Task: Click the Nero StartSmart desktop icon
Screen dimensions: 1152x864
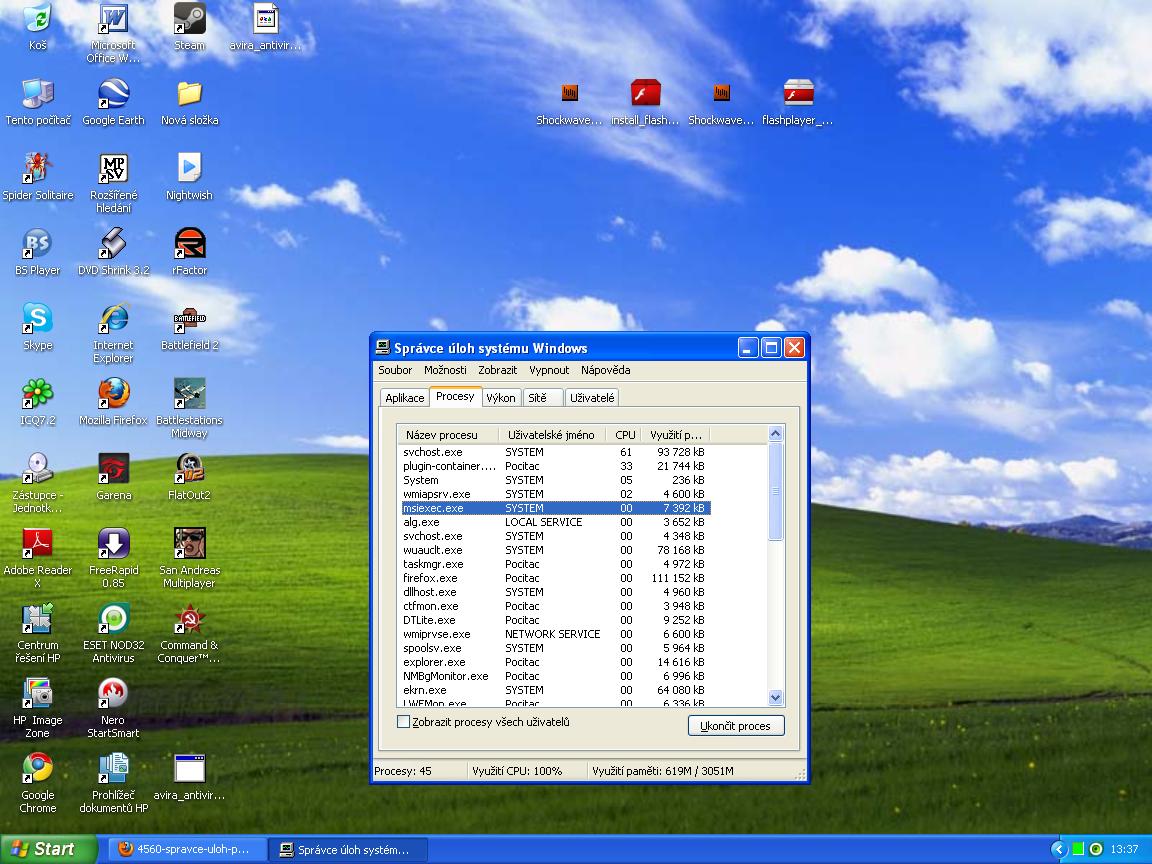Action: tap(113, 694)
